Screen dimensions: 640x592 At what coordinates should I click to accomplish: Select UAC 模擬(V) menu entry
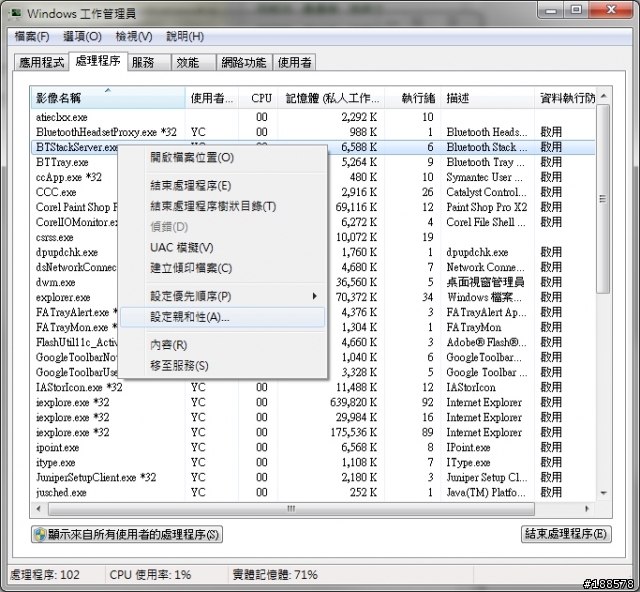click(x=222, y=247)
